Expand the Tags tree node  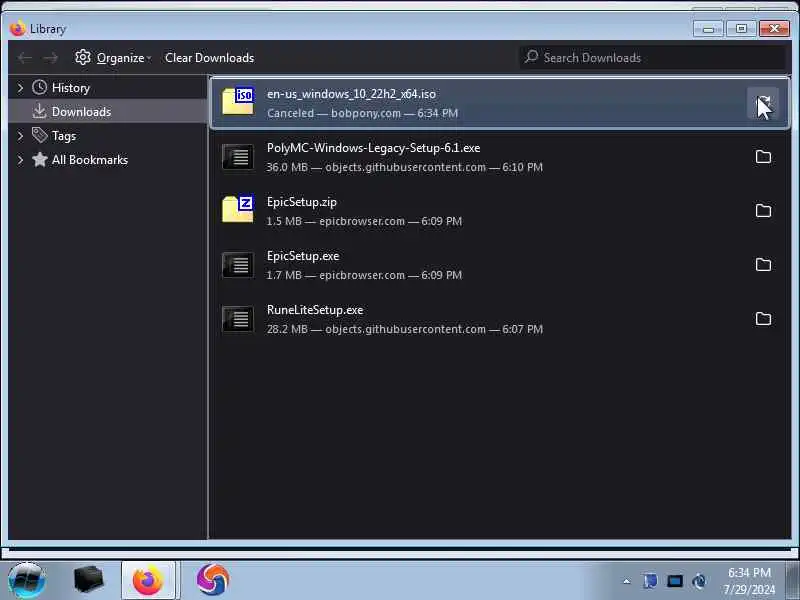pos(20,136)
